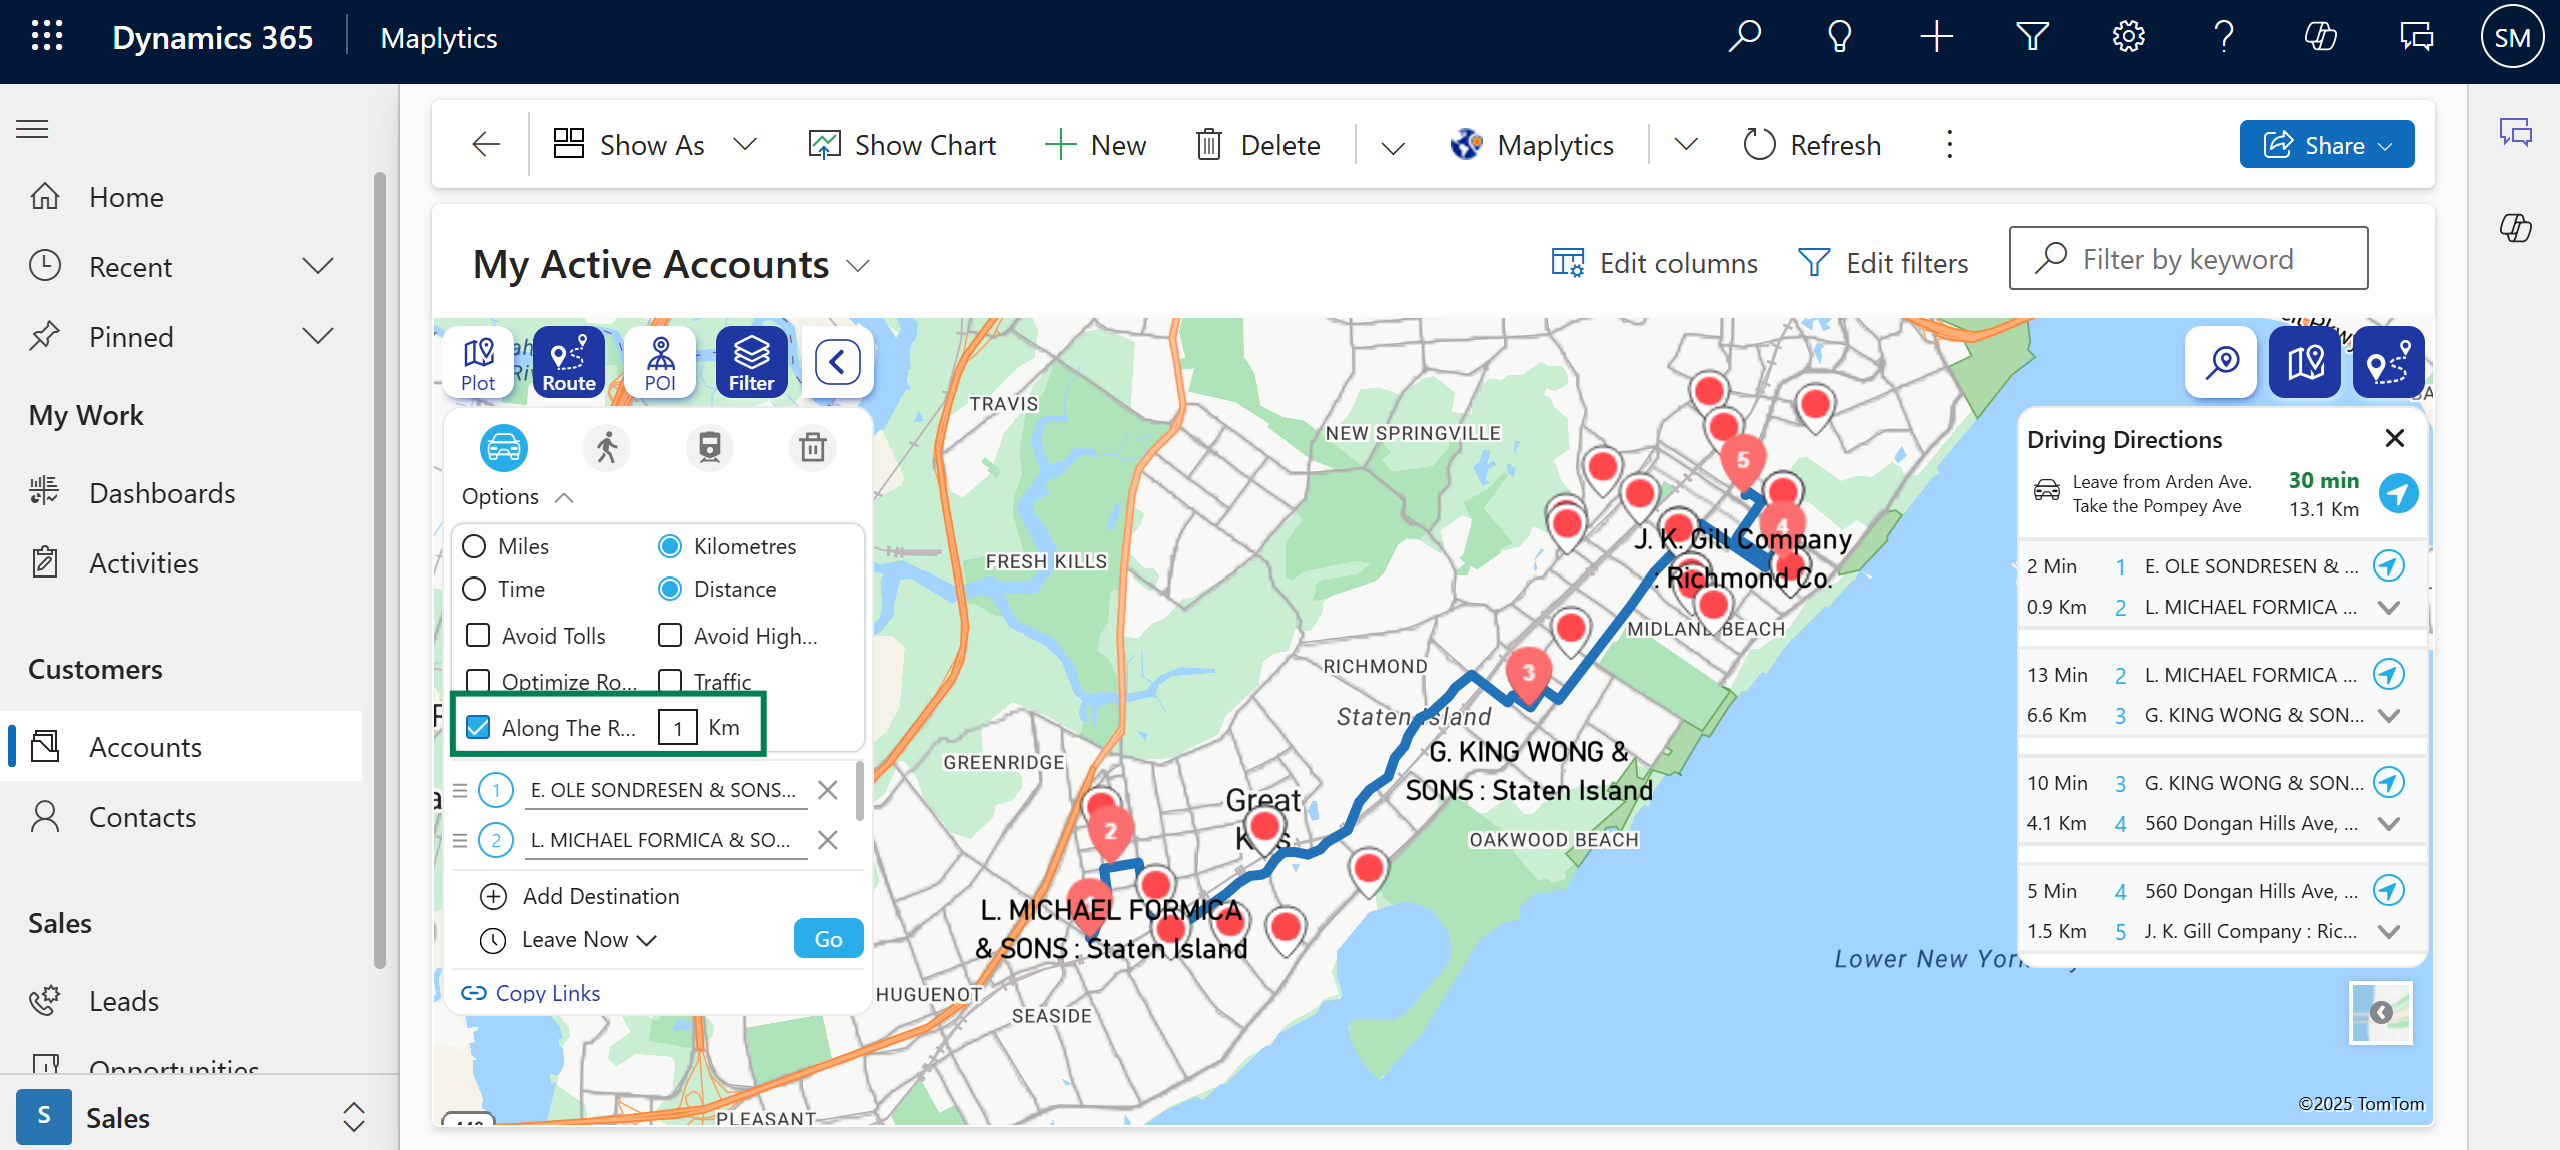Open the map search magnifier icon
The height and width of the screenshot is (1150, 2560).
(2222, 362)
